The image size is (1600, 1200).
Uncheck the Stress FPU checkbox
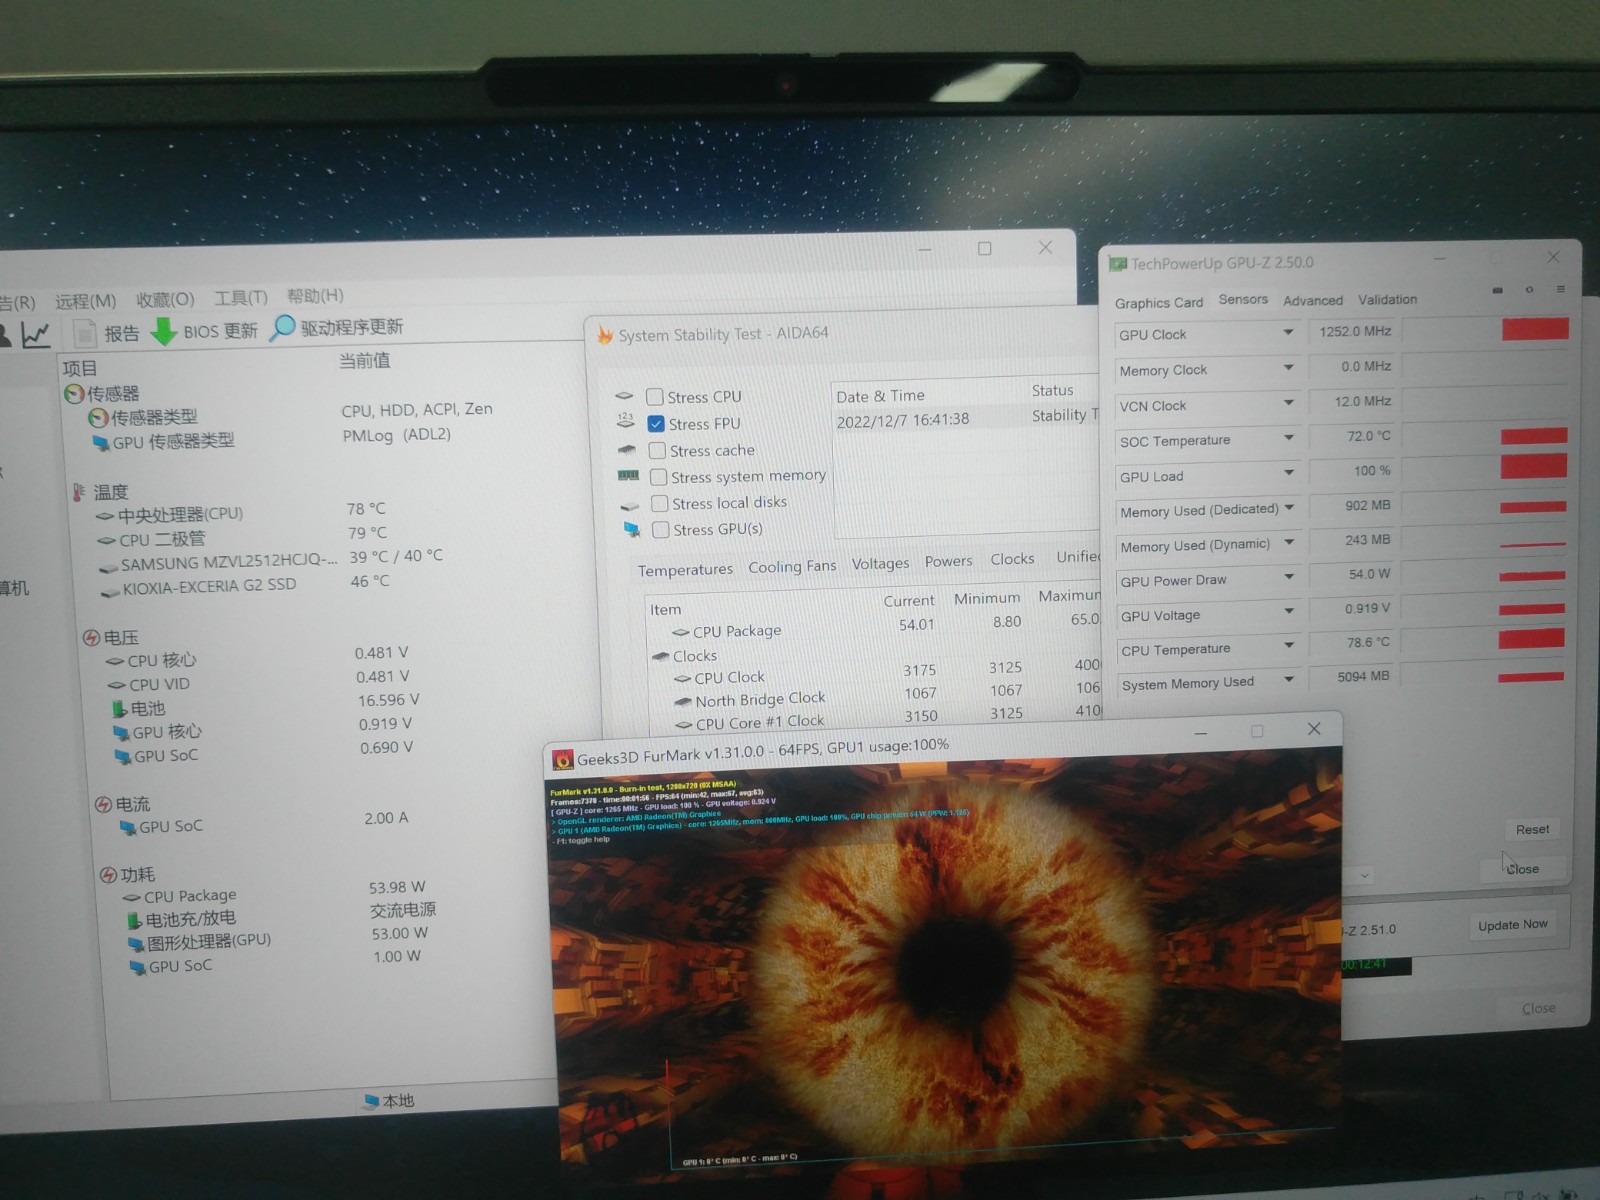tap(656, 424)
